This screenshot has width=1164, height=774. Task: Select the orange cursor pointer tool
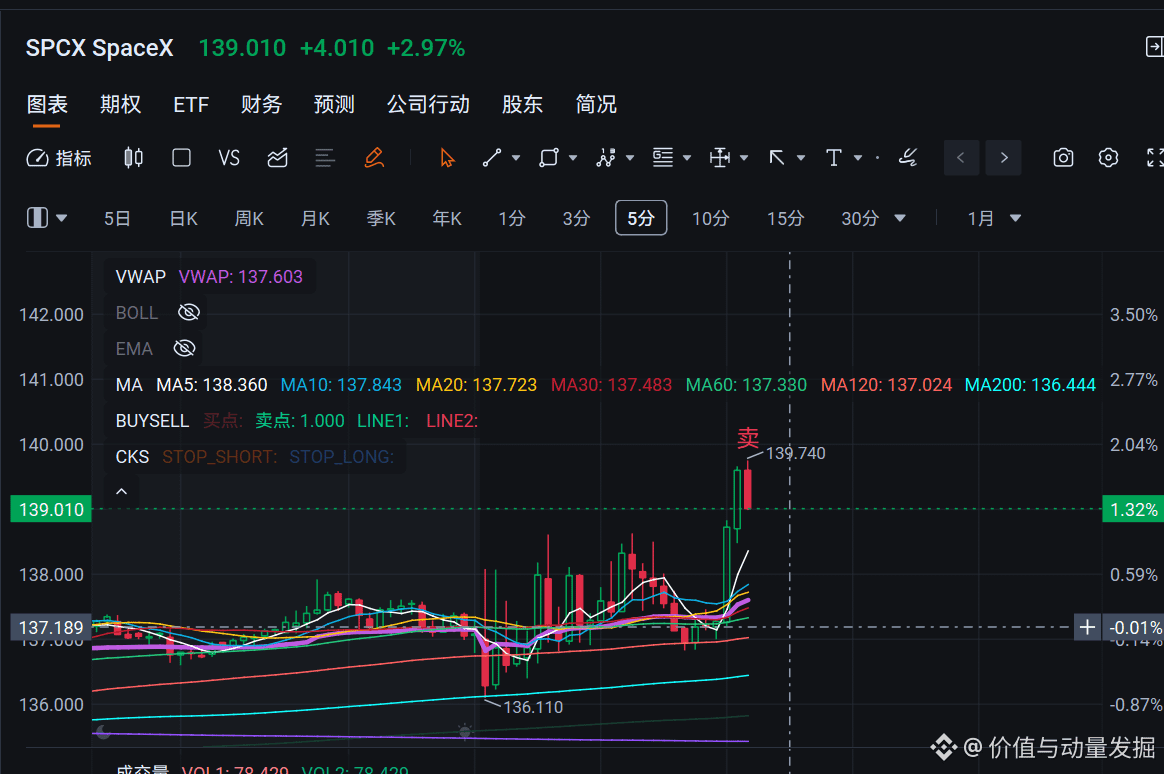click(x=447, y=158)
